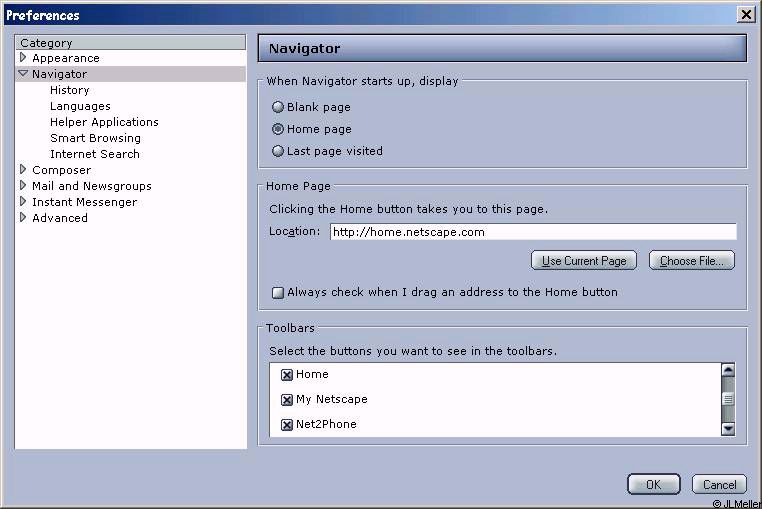This screenshot has width=762, height=509.
Task: Choose Blank page startup option
Action: (277, 106)
